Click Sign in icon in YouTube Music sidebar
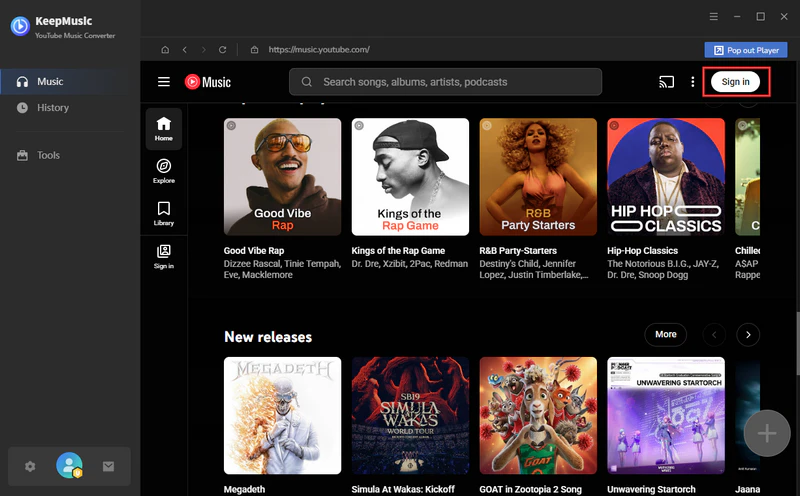This screenshot has height=496, width=800. [164, 257]
